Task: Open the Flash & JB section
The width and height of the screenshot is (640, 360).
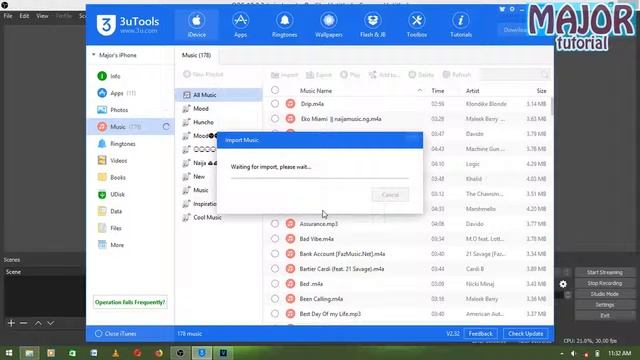Action: tap(373, 25)
